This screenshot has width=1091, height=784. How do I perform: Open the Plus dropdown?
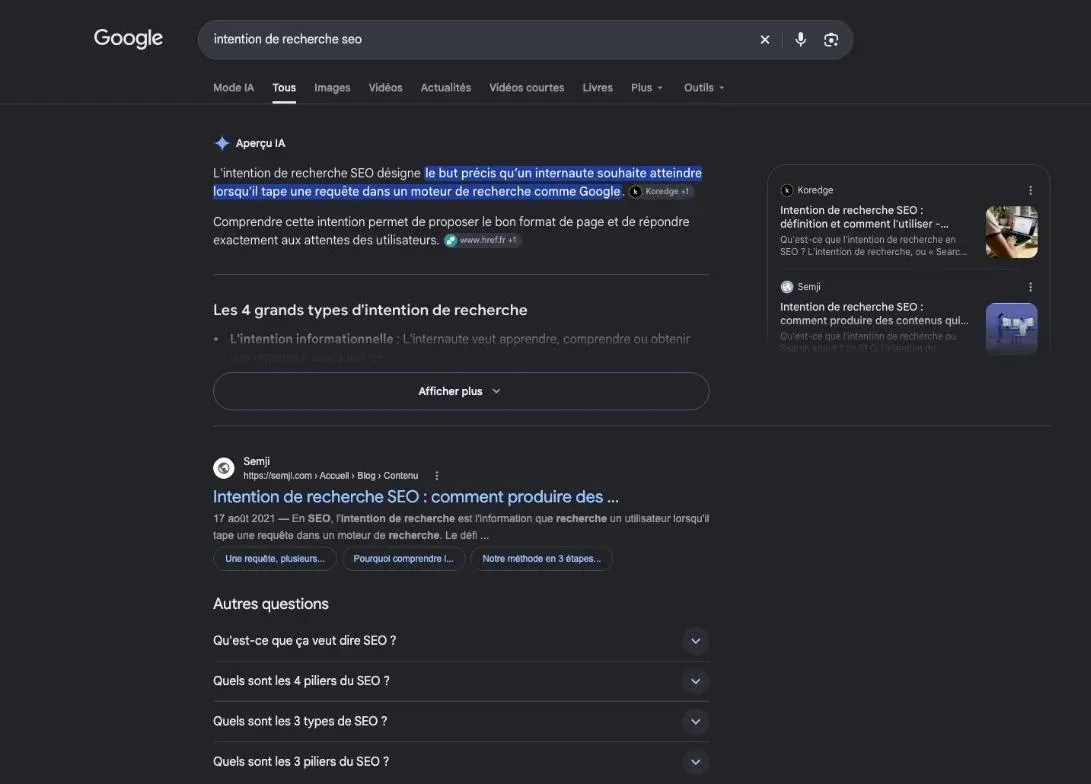647,88
